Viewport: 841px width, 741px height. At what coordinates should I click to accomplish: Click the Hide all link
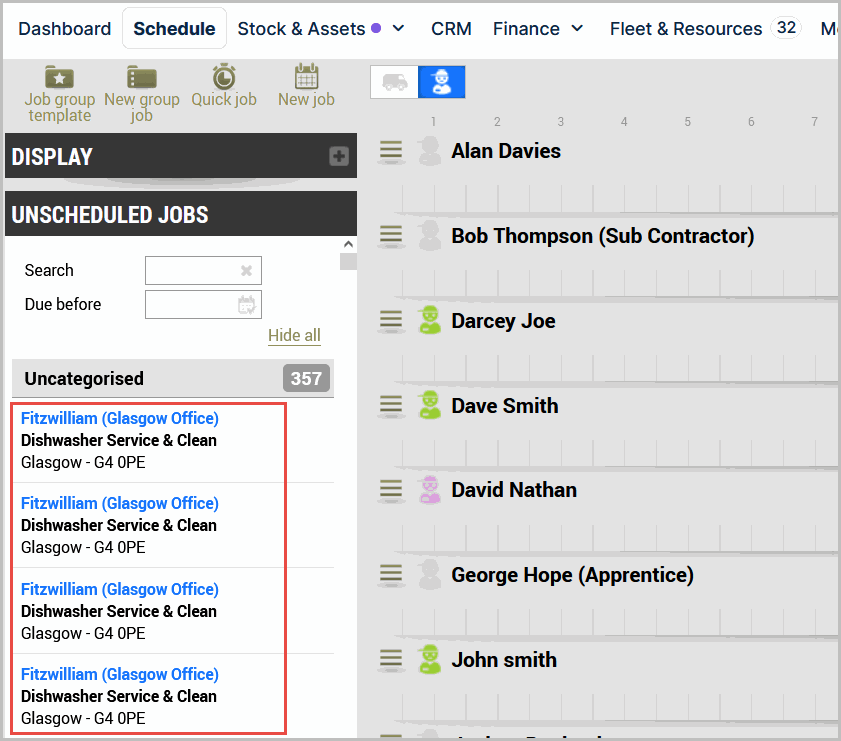tap(294, 335)
